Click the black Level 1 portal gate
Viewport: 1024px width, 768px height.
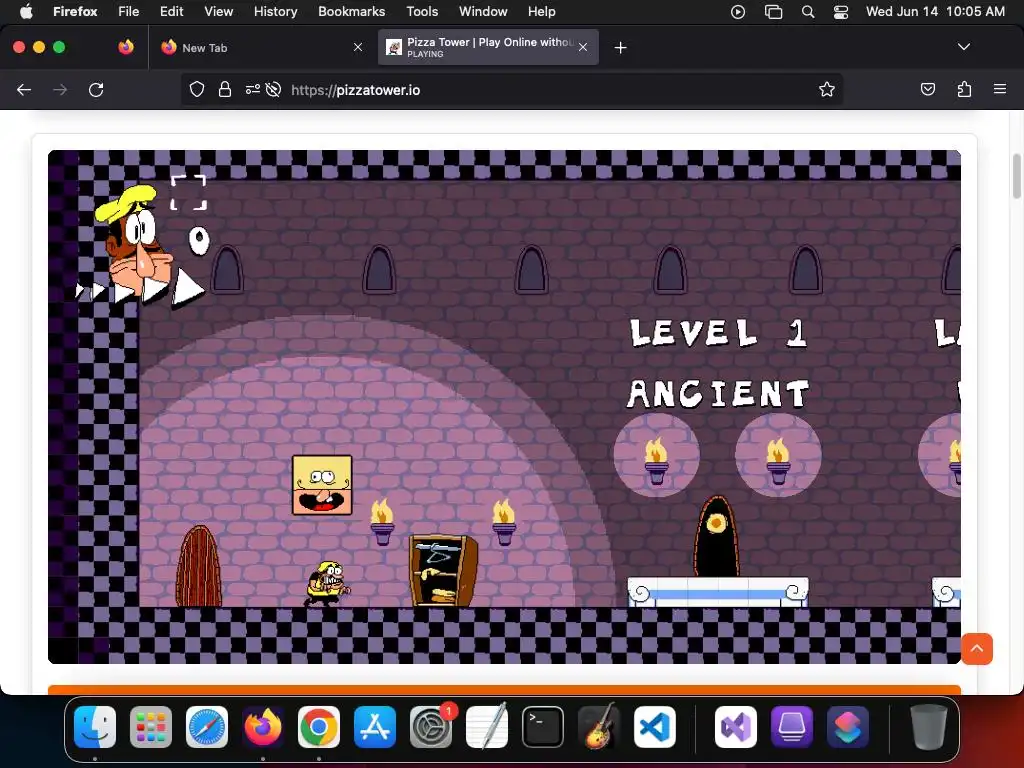click(716, 537)
